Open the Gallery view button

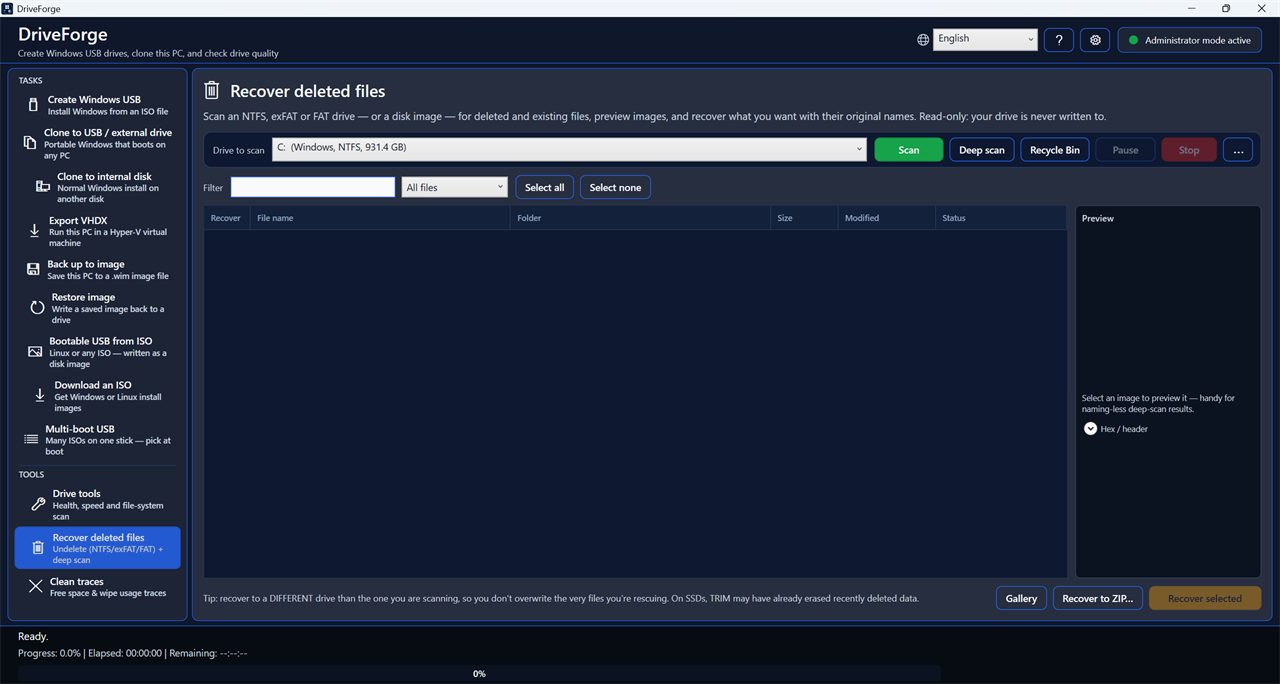click(1021, 598)
